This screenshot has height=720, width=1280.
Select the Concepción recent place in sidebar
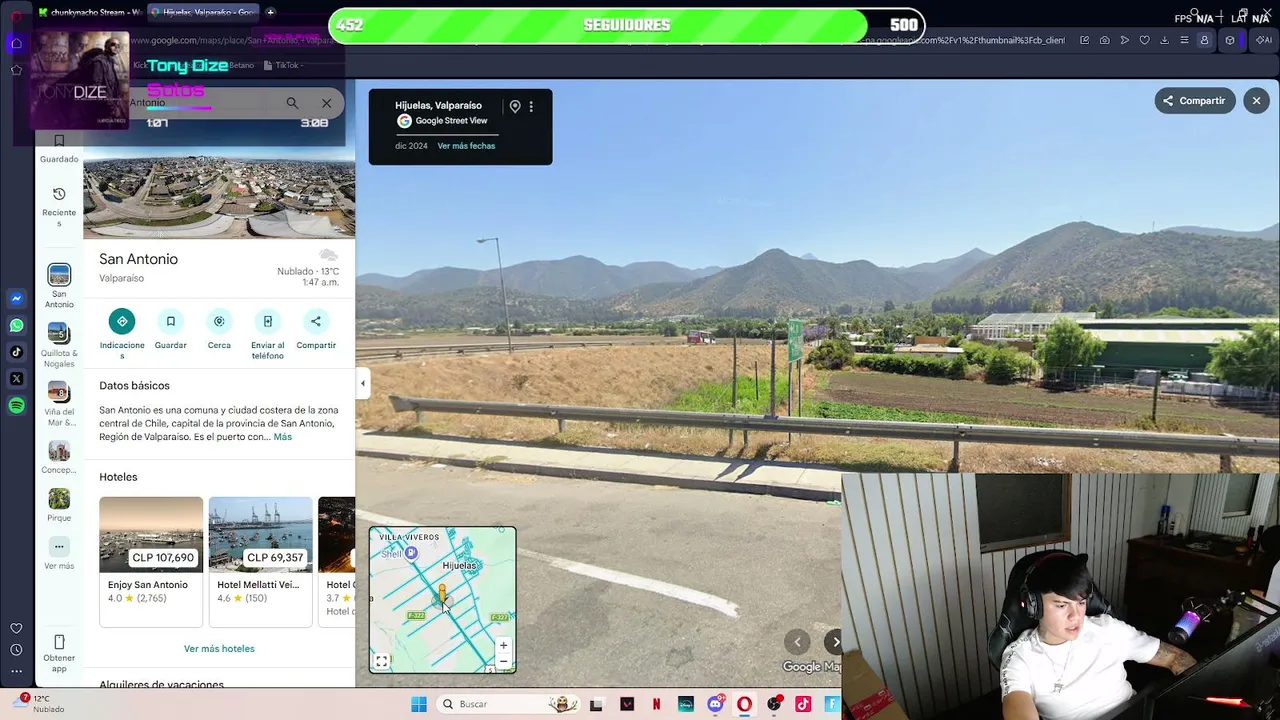[59, 457]
